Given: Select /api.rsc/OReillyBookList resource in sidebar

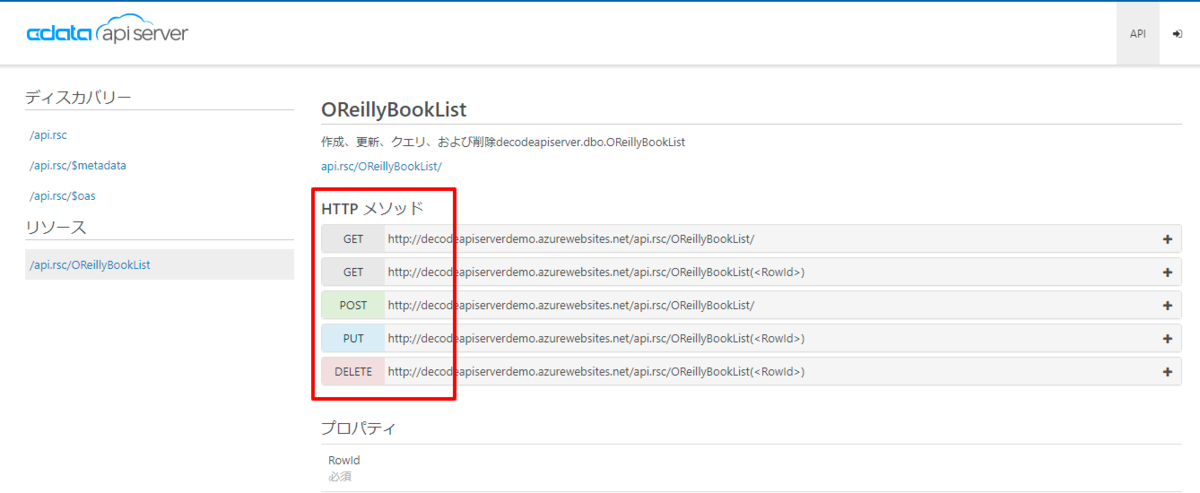Looking at the screenshot, I should click(160, 265).
